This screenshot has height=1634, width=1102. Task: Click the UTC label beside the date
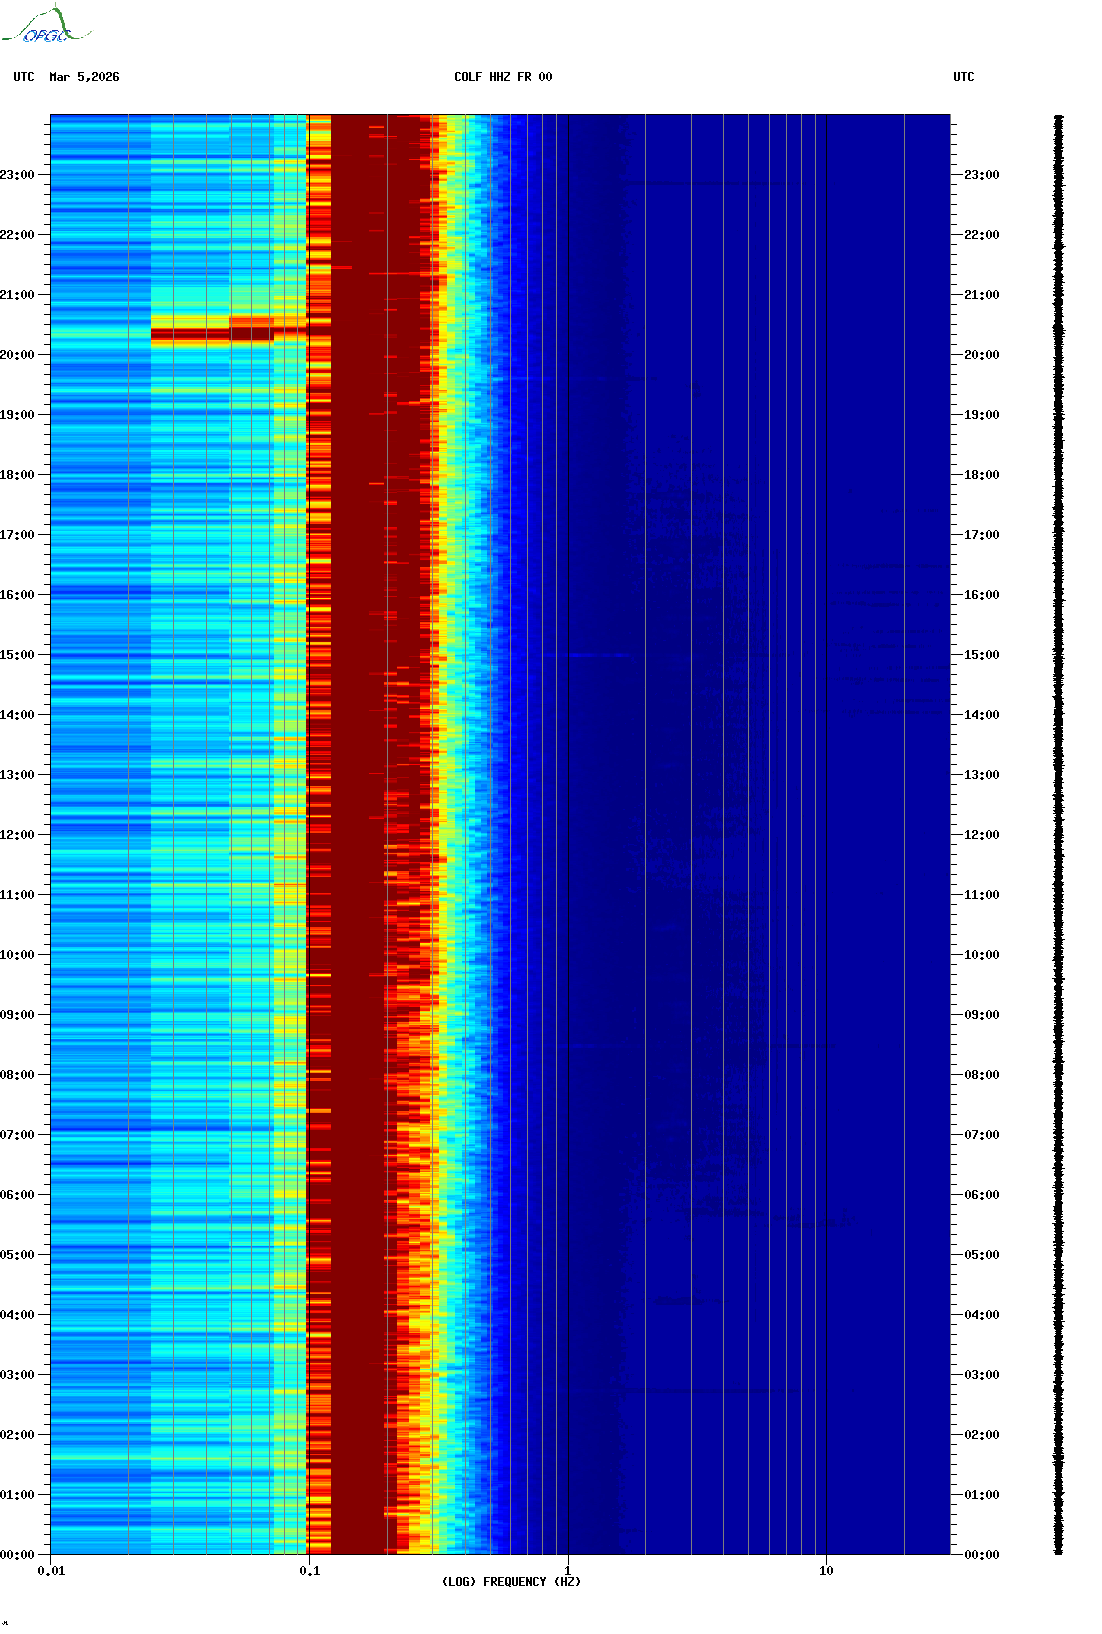24,77
